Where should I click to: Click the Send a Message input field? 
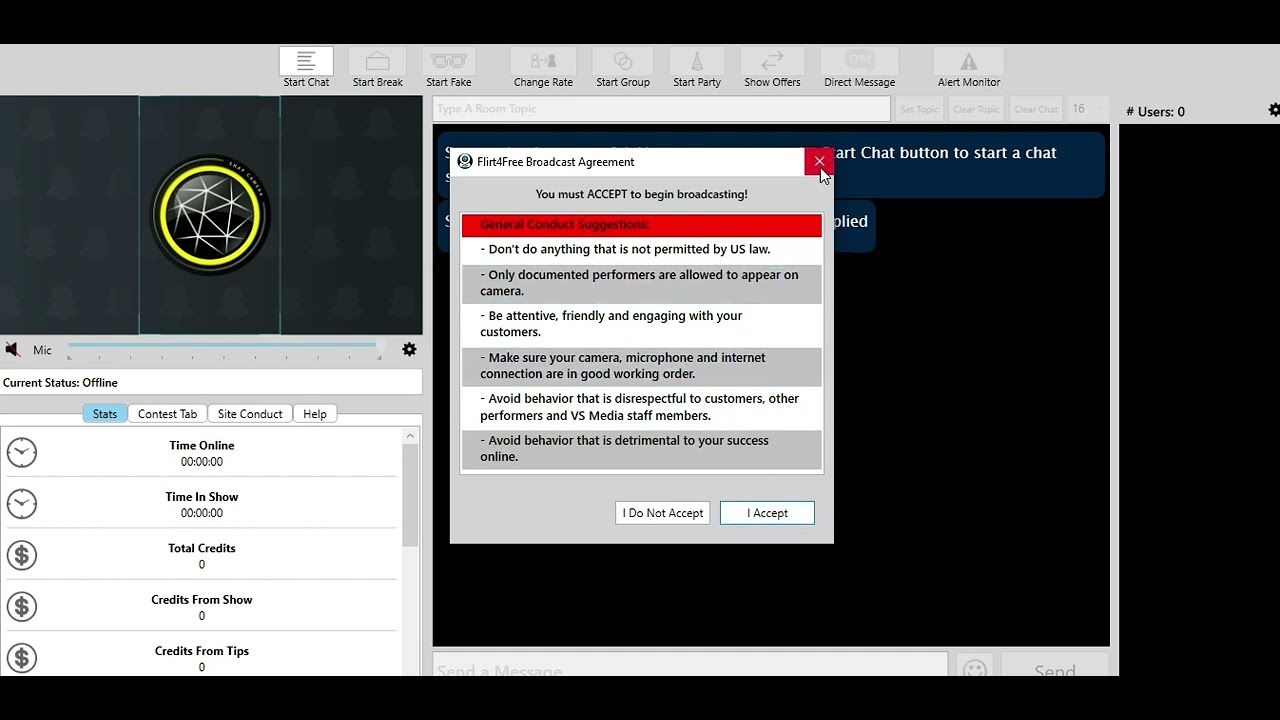[690, 666]
